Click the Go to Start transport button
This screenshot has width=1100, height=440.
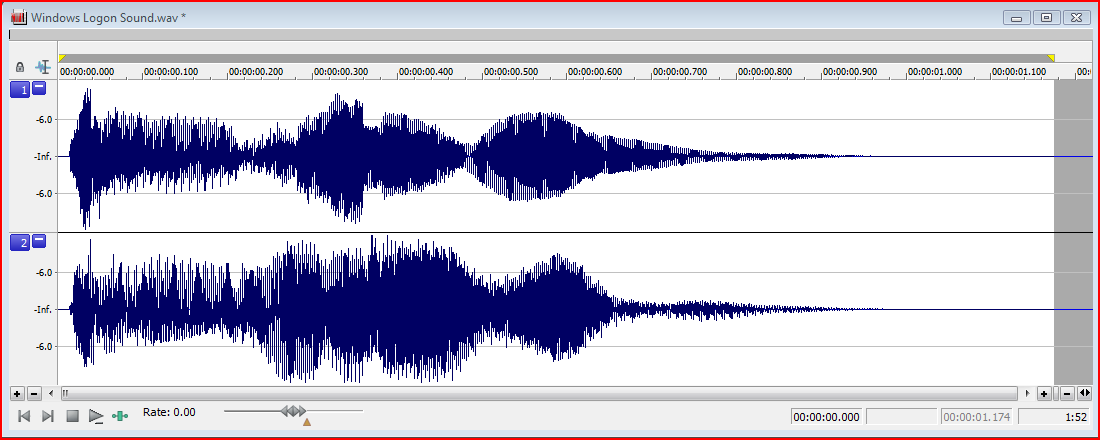point(24,416)
